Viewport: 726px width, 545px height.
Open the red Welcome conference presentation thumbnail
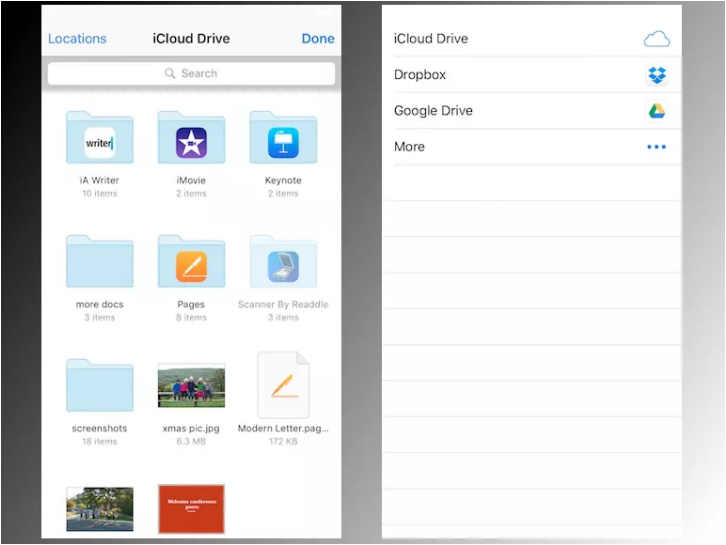[191, 509]
